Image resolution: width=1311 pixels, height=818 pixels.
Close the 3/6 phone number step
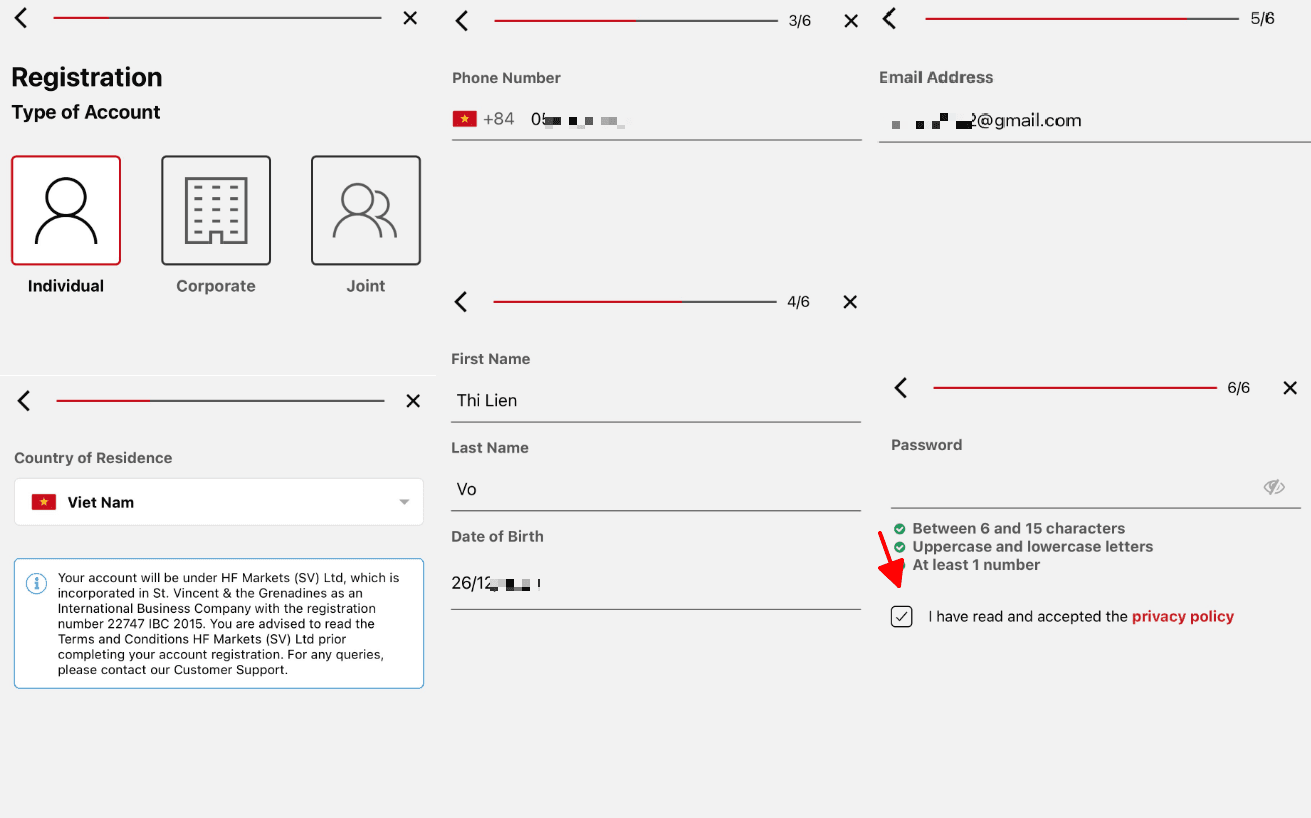[x=851, y=21]
